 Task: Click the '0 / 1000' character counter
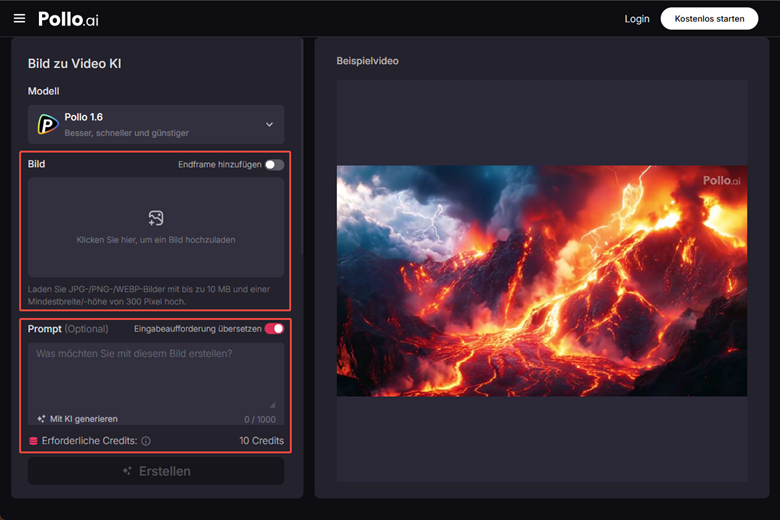pyautogui.click(x=260, y=419)
